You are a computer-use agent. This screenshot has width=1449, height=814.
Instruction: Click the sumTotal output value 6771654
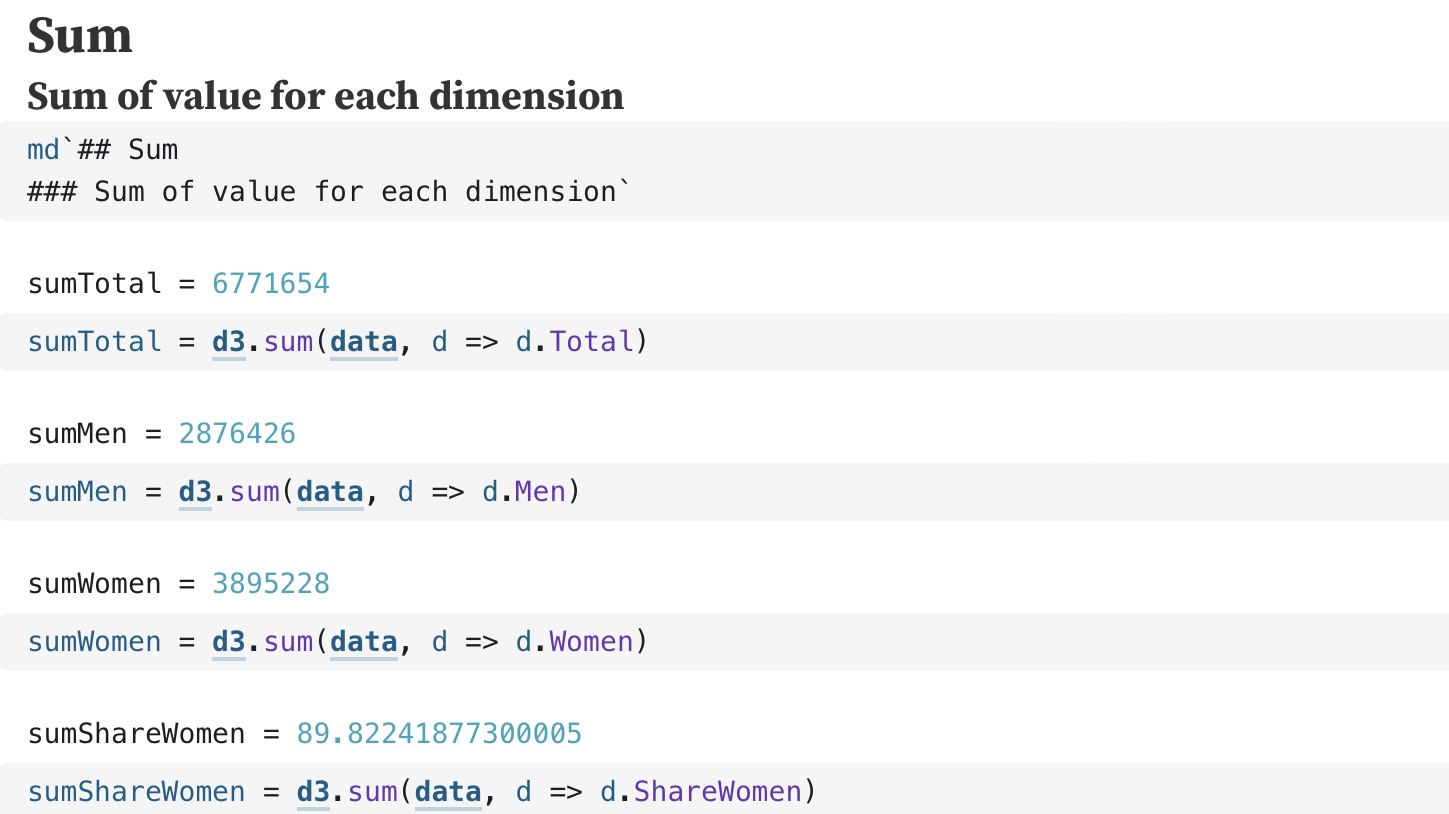[x=271, y=284]
